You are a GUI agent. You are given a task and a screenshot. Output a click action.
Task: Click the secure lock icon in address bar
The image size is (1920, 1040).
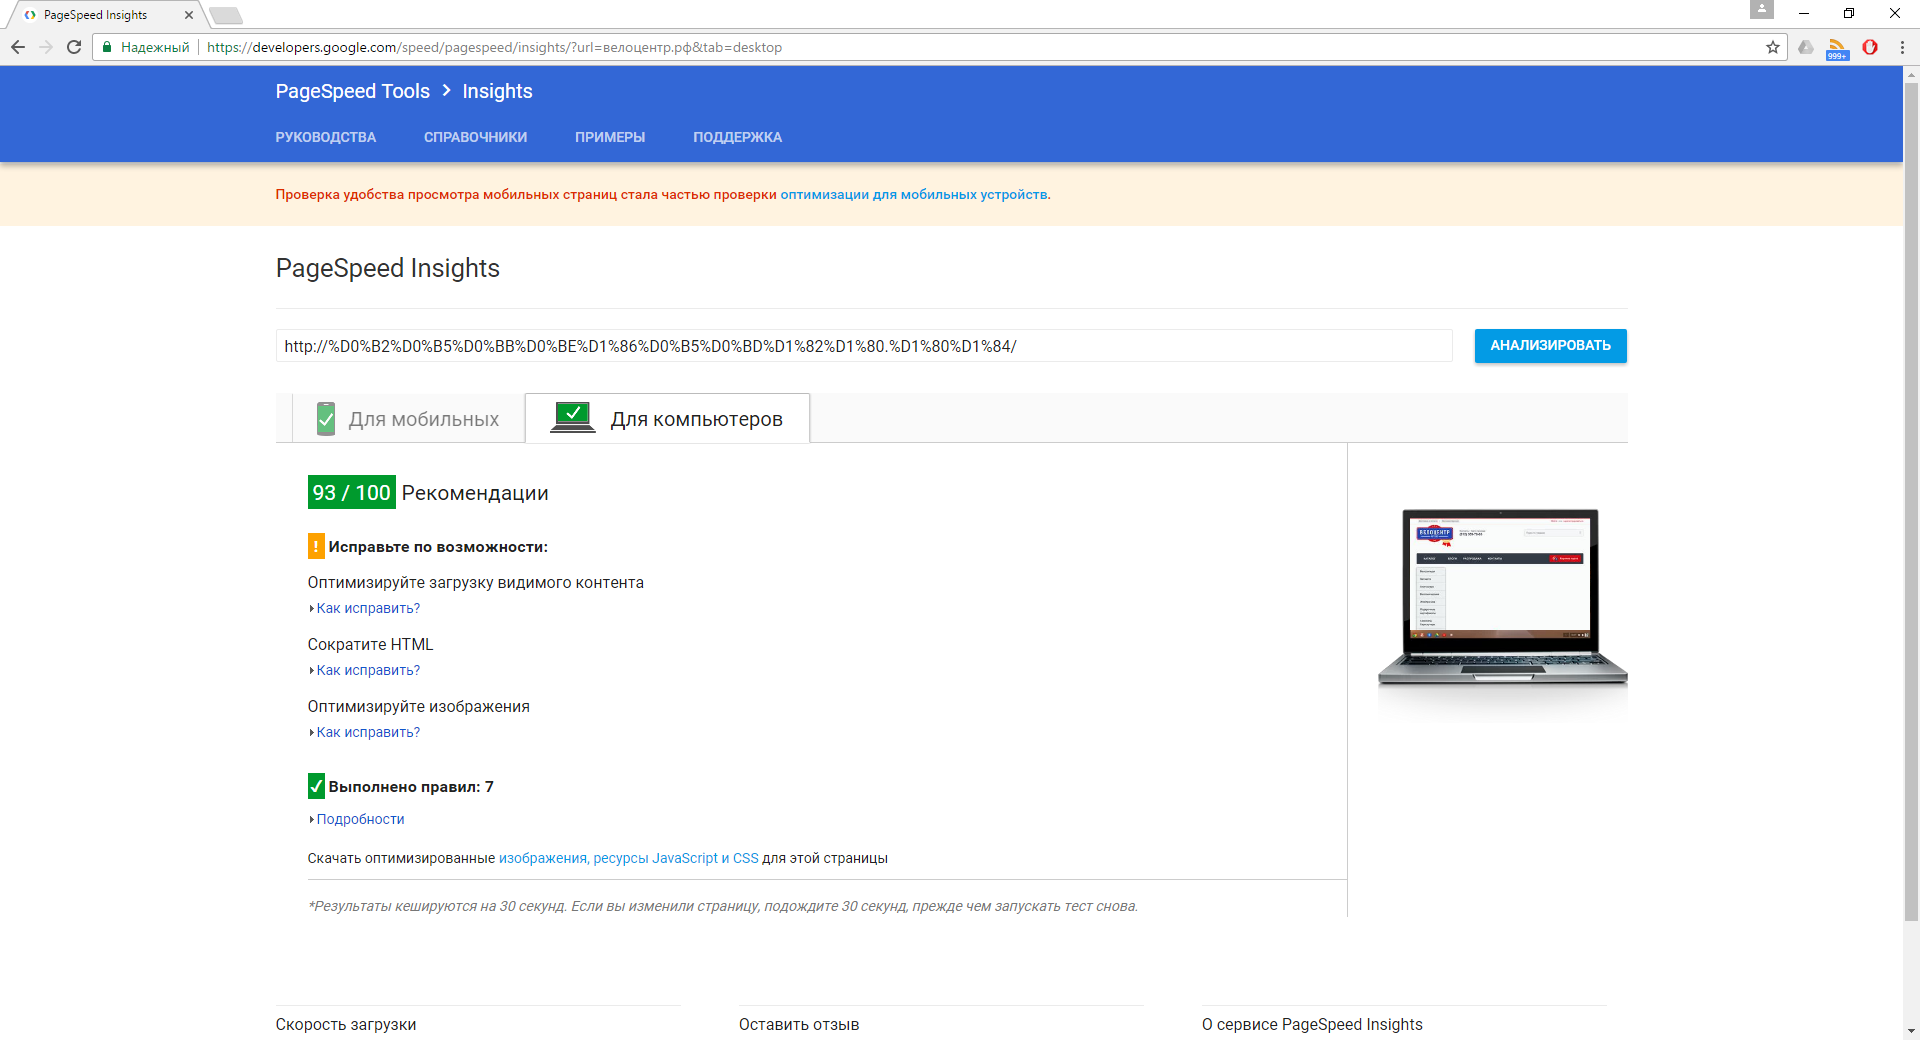pyautogui.click(x=107, y=47)
